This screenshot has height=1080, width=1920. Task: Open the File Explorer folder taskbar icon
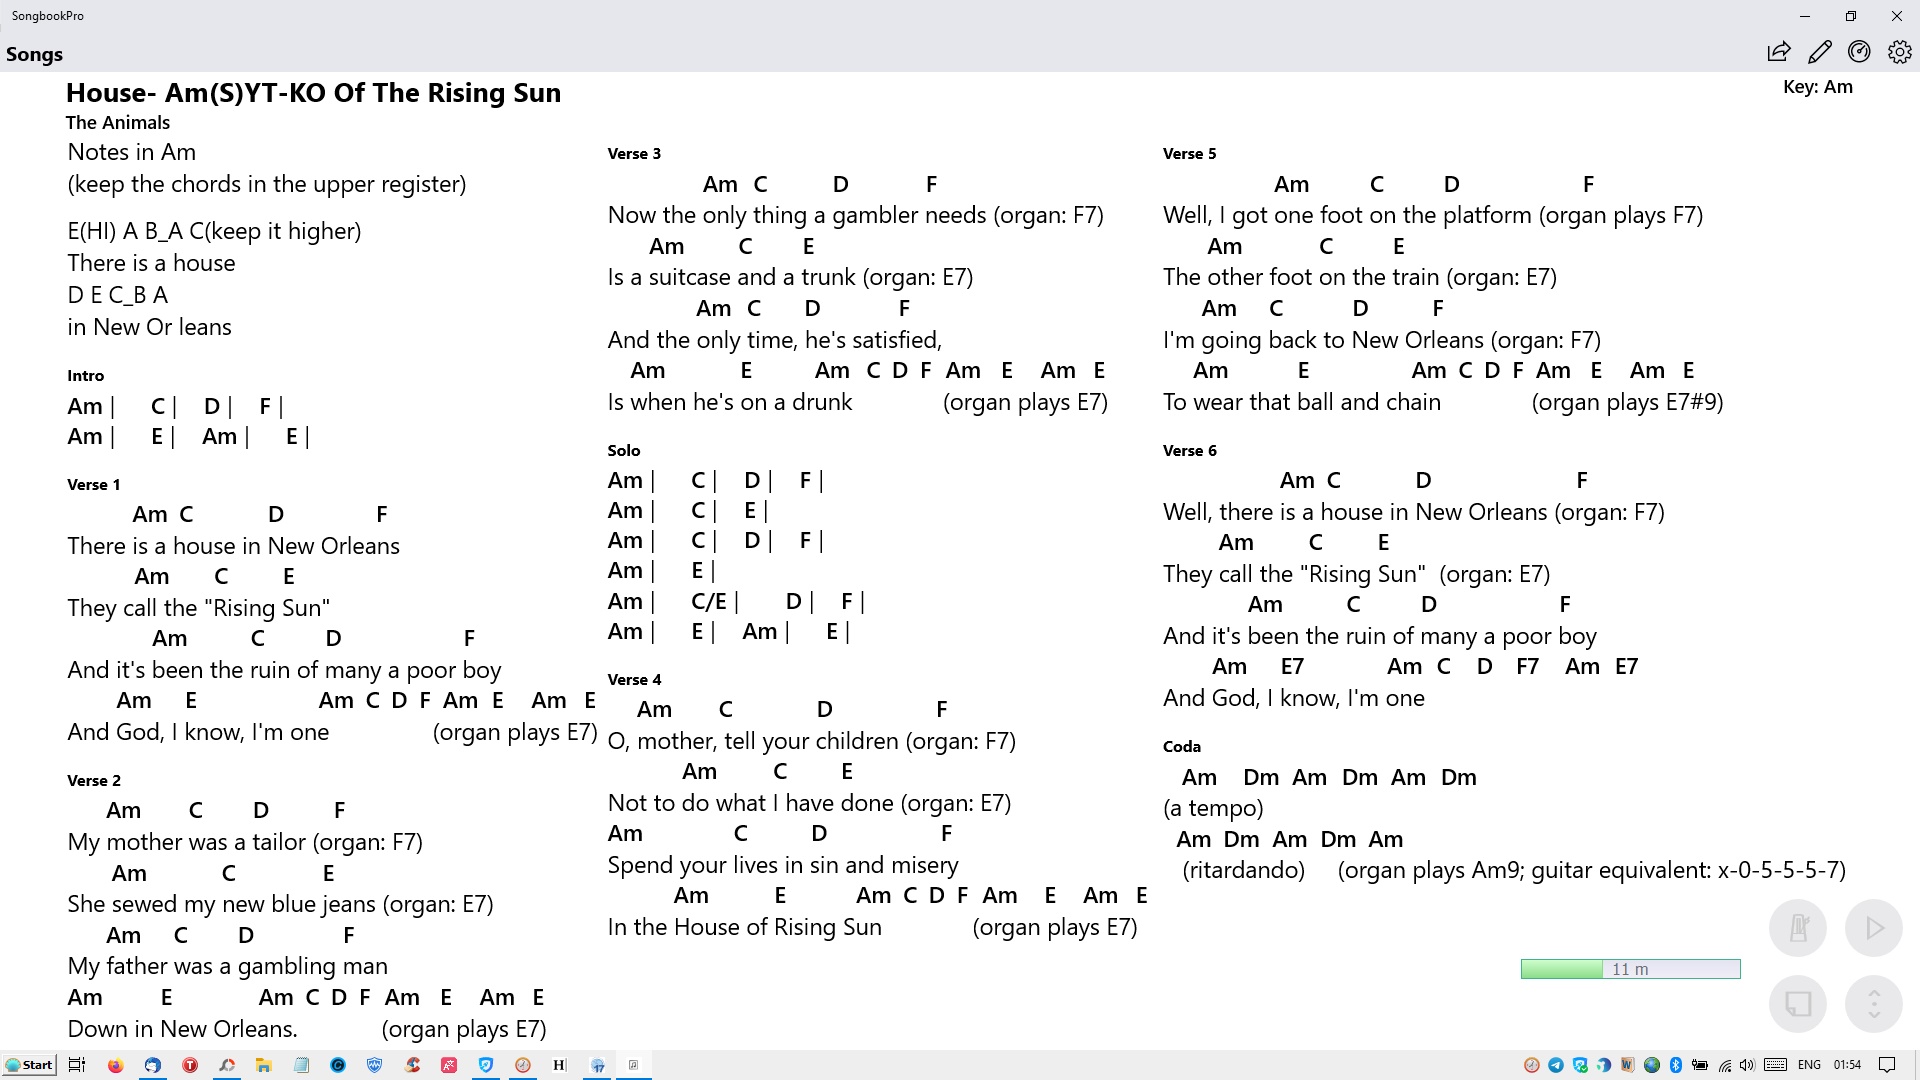264,1065
